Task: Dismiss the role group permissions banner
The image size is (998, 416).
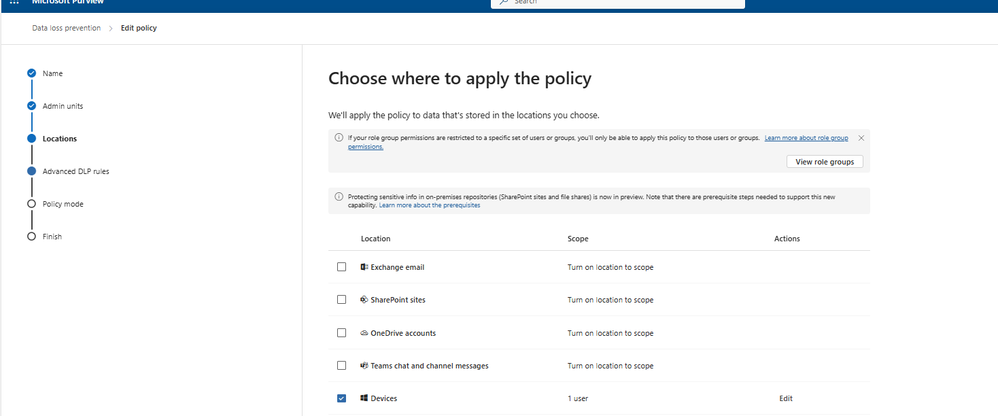Action: tap(861, 138)
